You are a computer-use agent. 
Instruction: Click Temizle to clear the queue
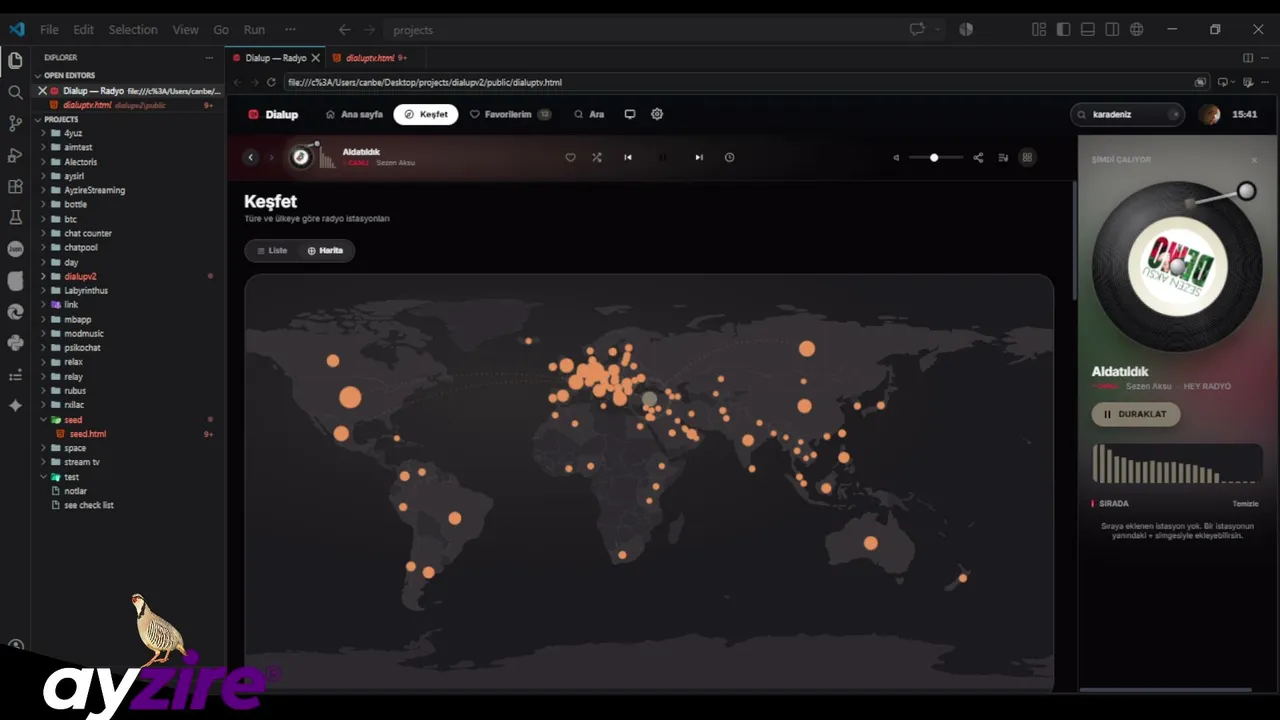[x=1245, y=504]
